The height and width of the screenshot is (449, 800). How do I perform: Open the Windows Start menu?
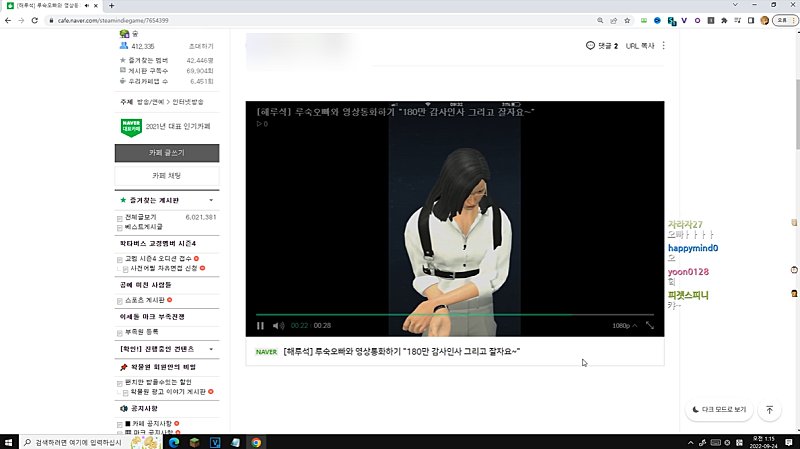(8, 442)
